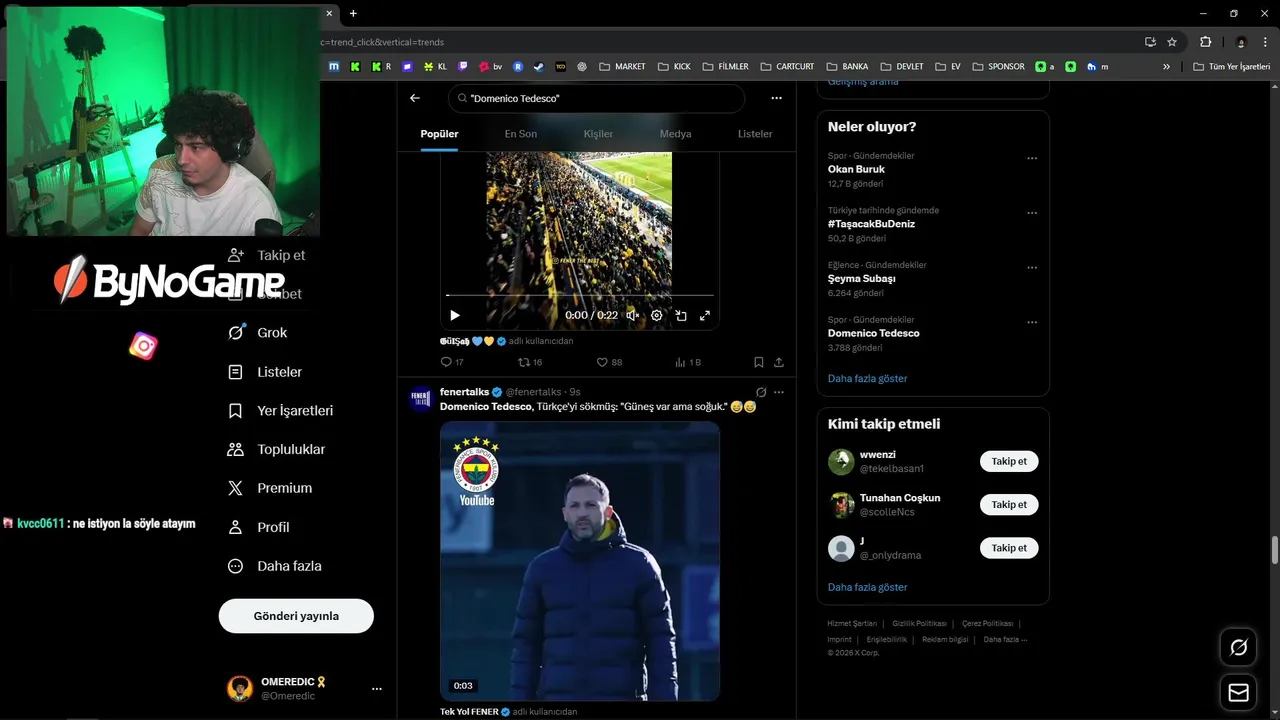Show hidden bookmarks with the double chevron
This screenshot has width=1280, height=720.
click(1166, 66)
